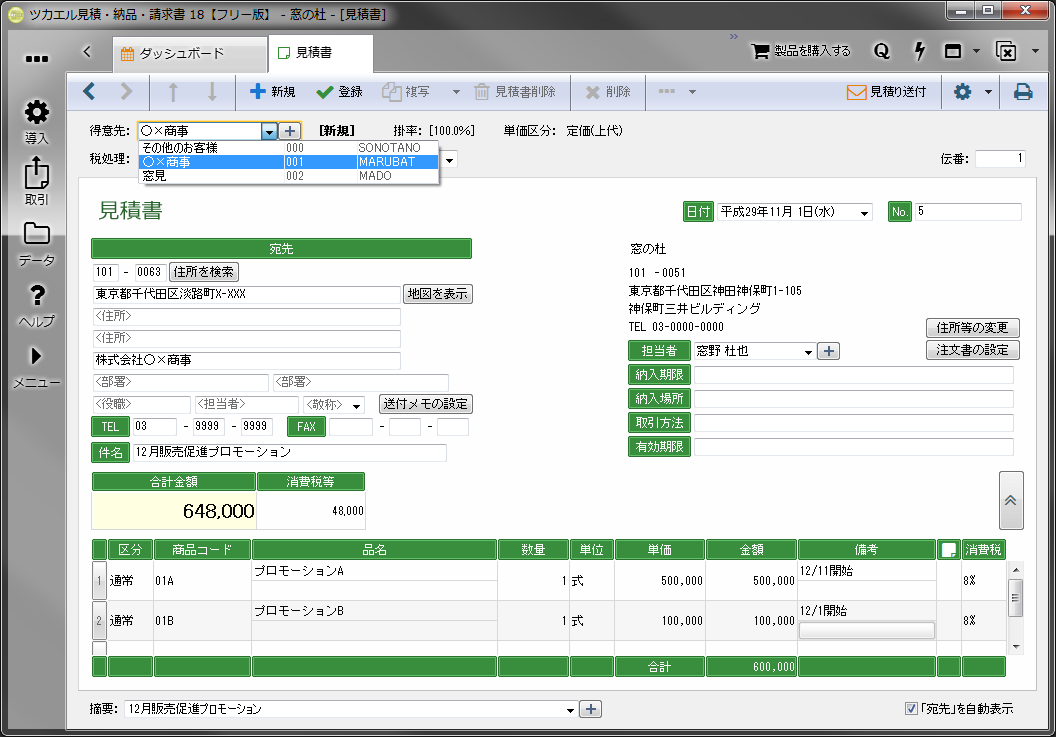Viewport: 1056px width, 737px height.
Task: Click the 件名 green label button
Action: click(x=110, y=452)
